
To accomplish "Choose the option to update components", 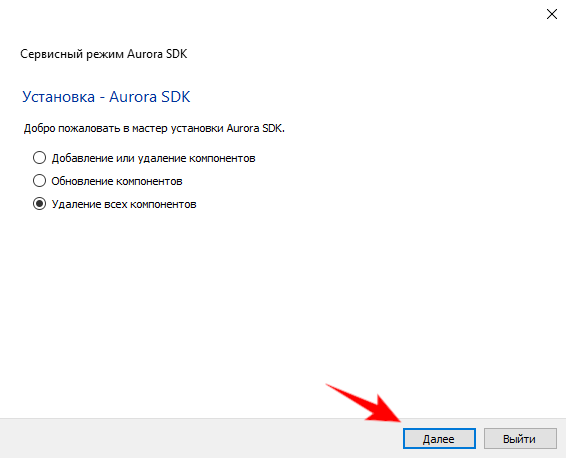I will coord(39,180).
